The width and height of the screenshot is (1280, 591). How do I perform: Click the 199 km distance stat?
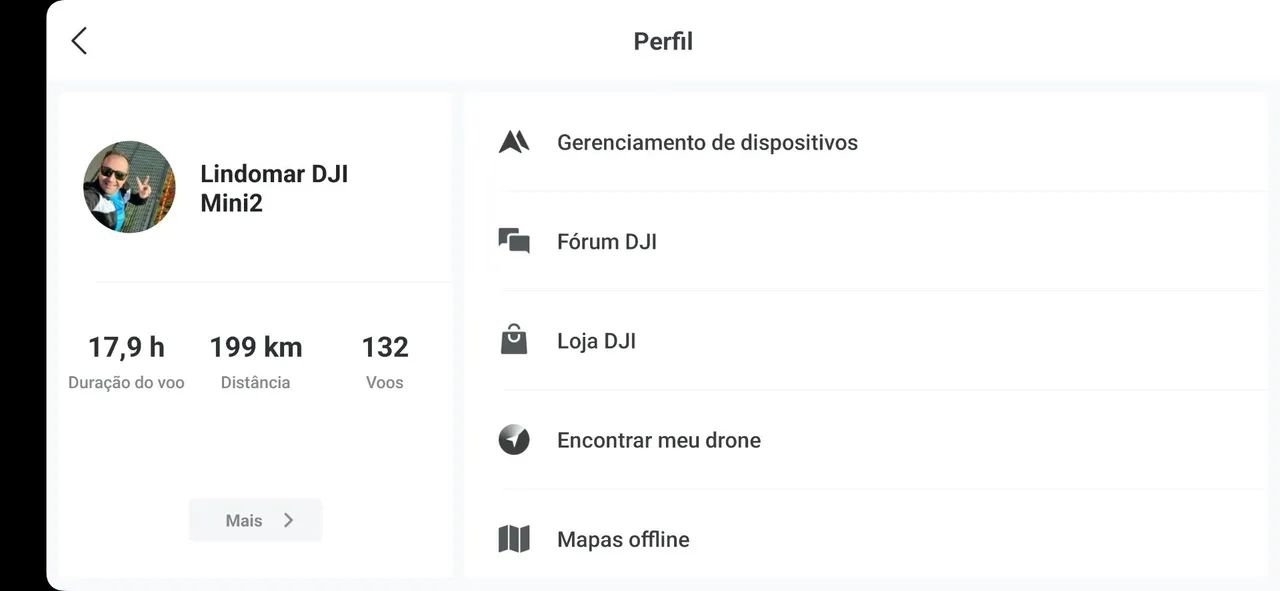[x=255, y=346]
